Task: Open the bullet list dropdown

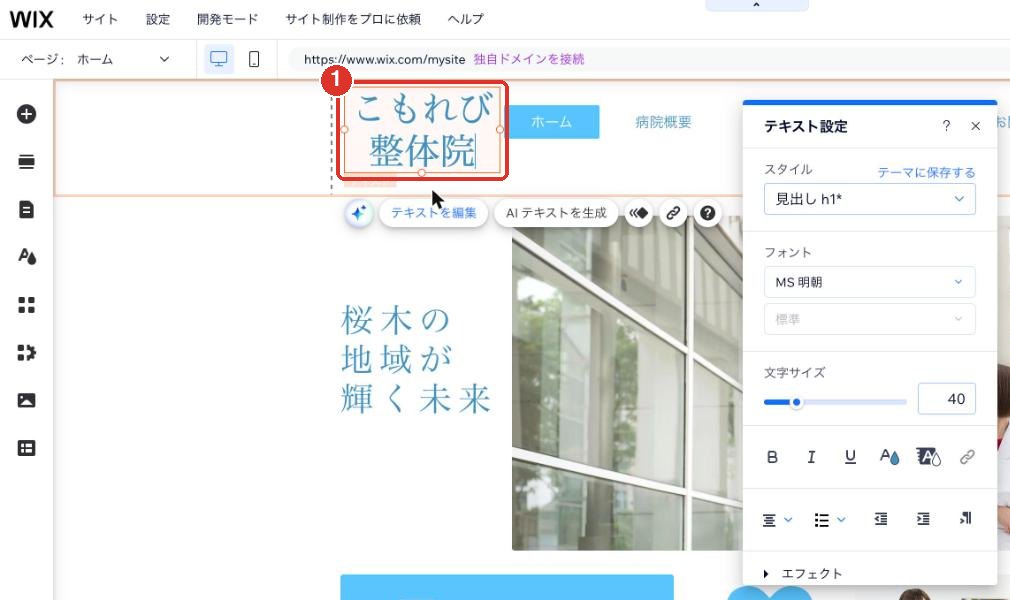Action: point(829,519)
